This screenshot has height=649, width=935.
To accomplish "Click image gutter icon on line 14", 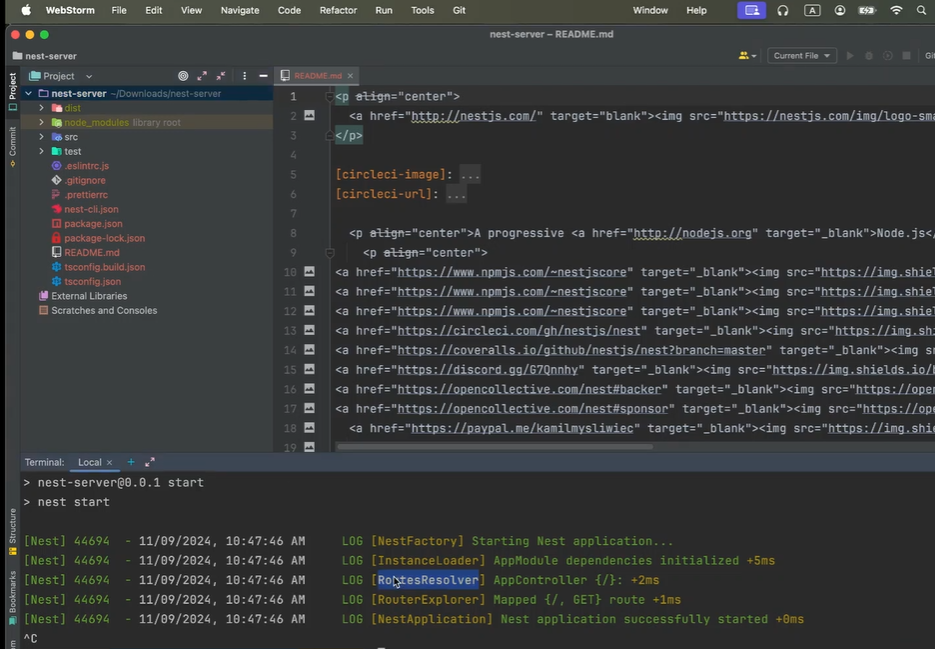I will point(309,350).
